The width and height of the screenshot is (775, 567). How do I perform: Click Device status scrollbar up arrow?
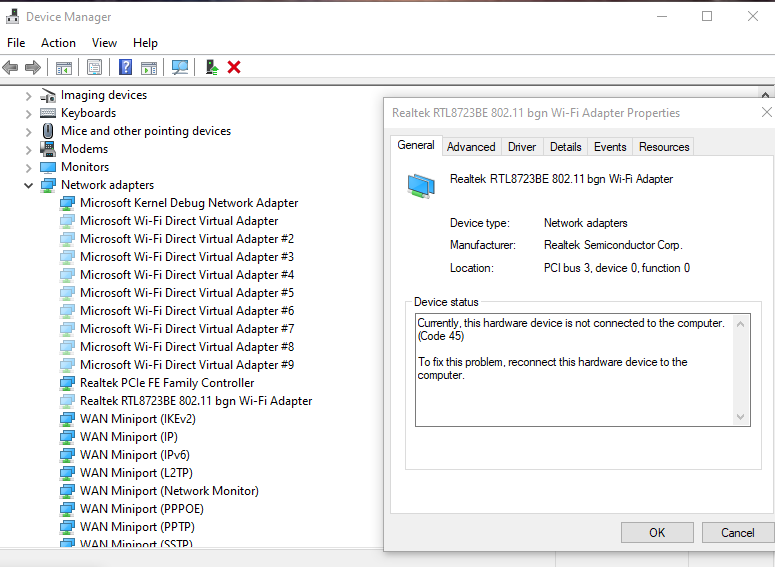coord(740,324)
